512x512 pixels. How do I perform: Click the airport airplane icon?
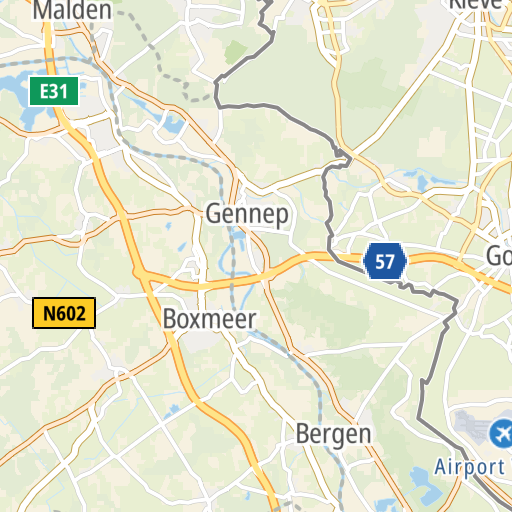[501, 434]
